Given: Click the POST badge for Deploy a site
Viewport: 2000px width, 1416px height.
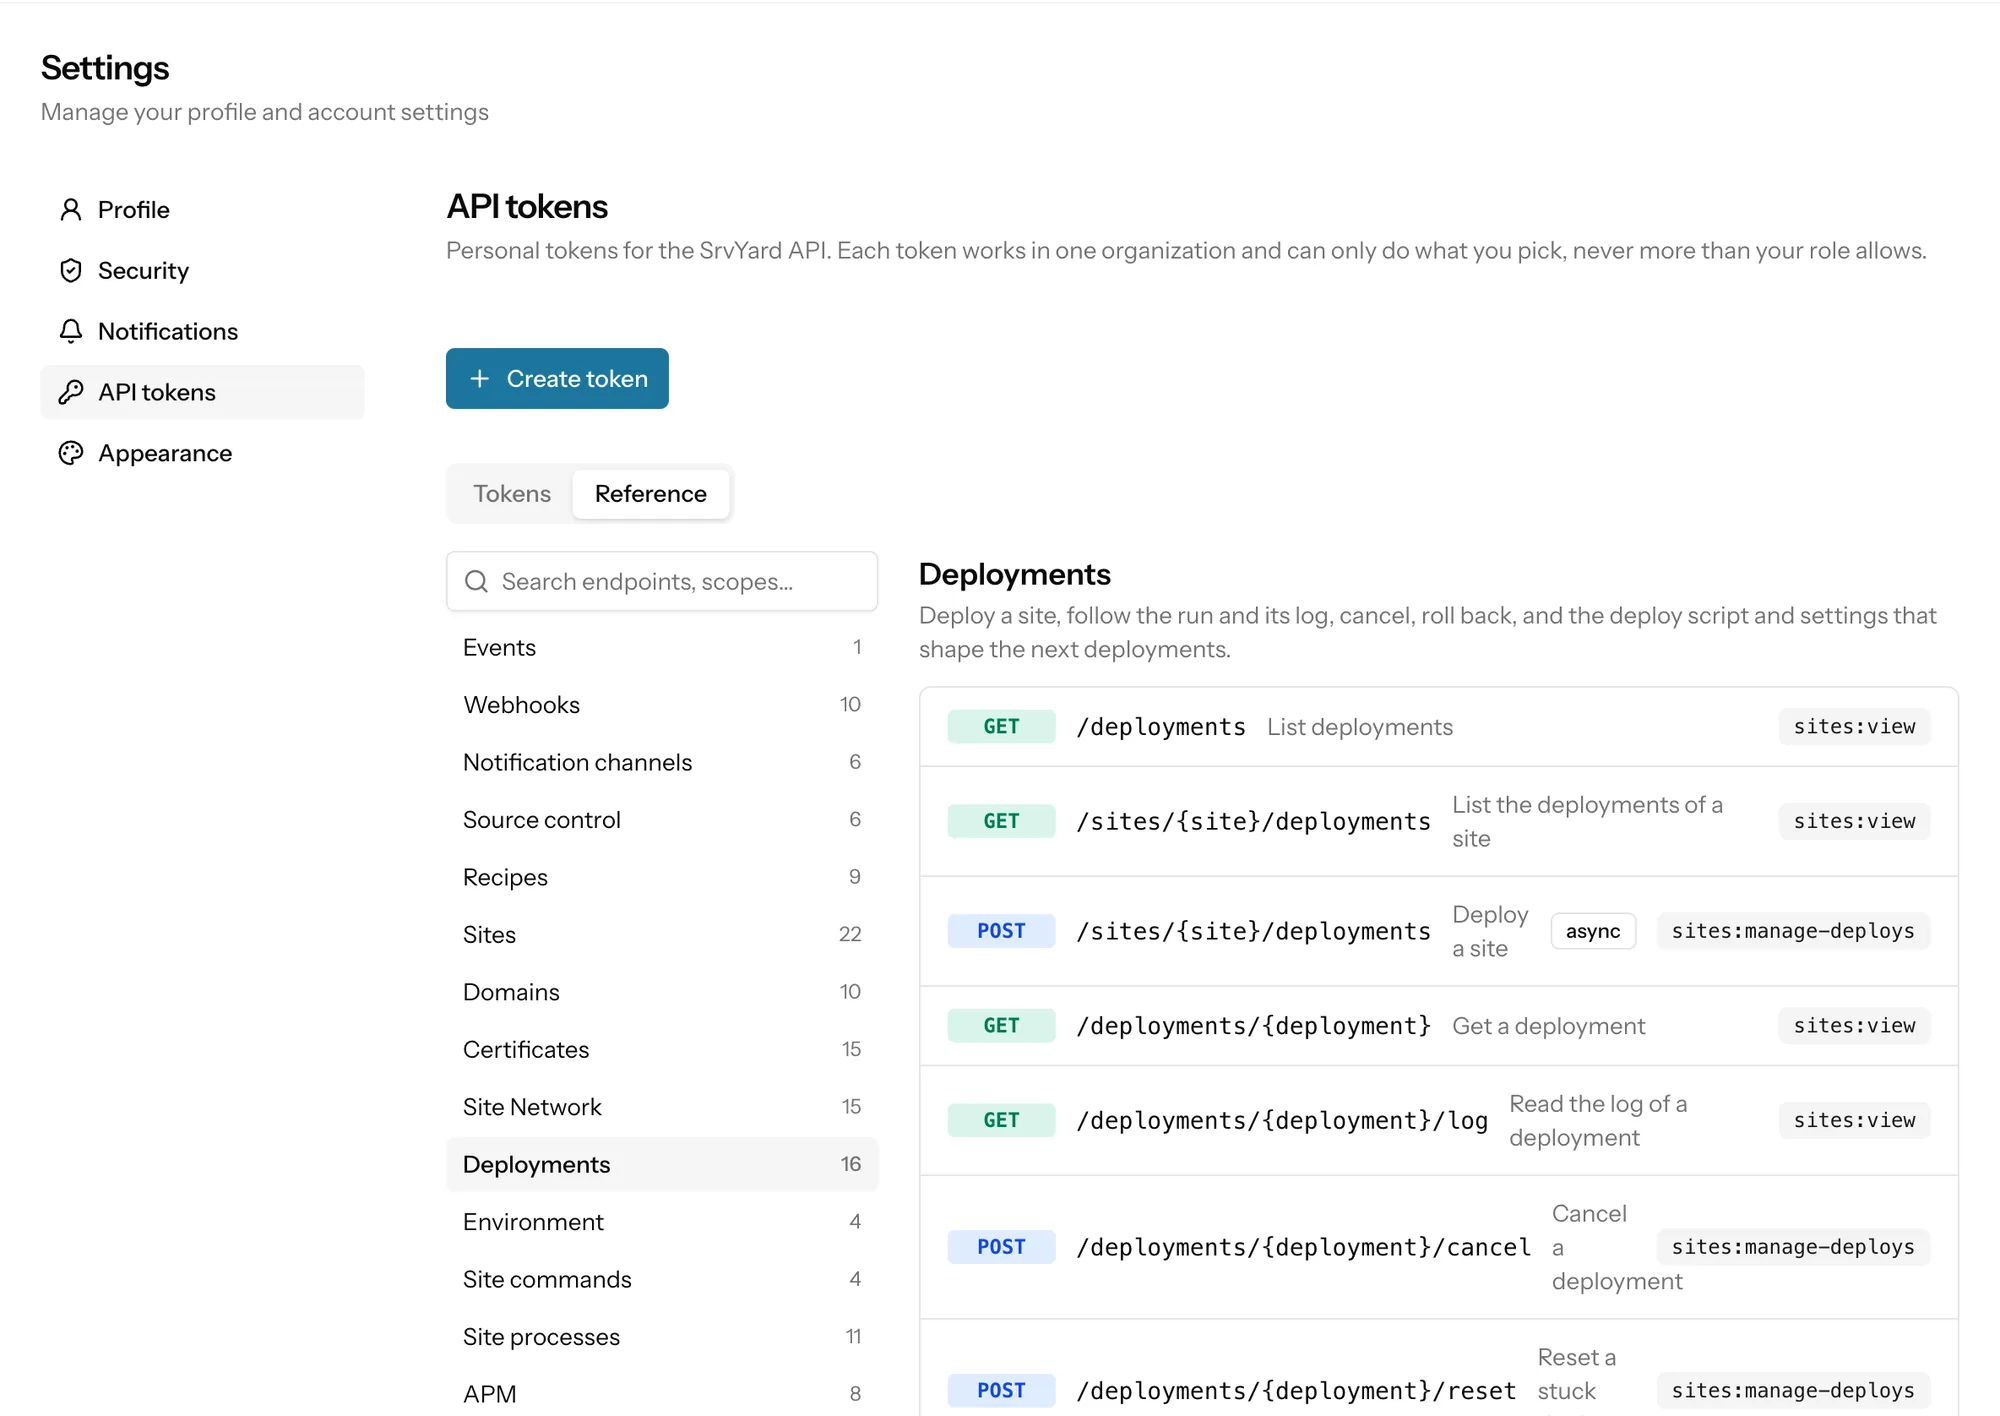Looking at the screenshot, I should (x=1001, y=932).
